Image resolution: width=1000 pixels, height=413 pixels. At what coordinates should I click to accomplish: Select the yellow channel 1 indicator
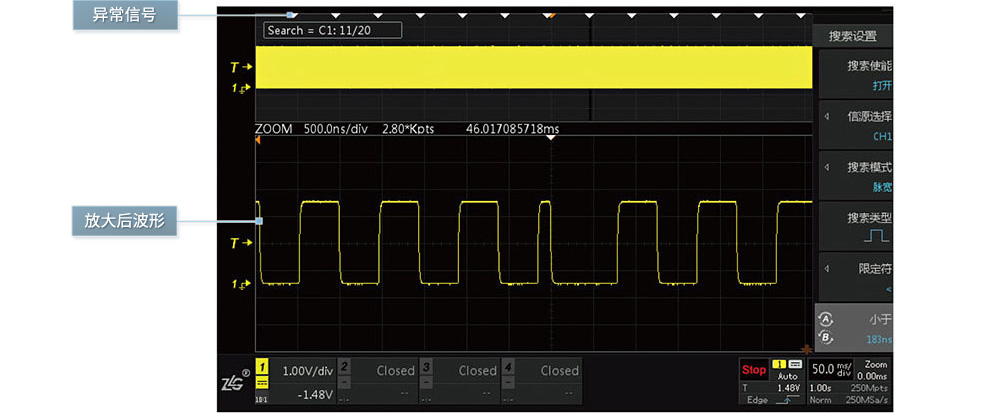coord(263,370)
